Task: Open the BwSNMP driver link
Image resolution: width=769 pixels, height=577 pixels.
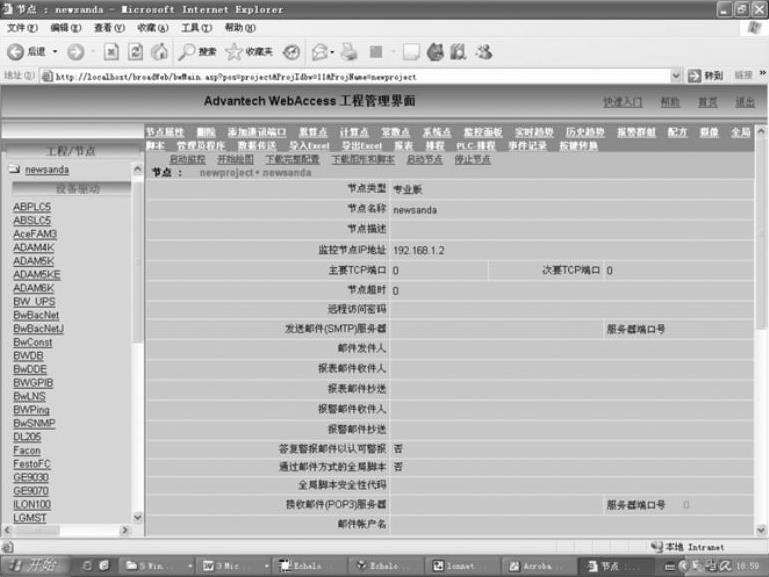Action: coord(34,423)
